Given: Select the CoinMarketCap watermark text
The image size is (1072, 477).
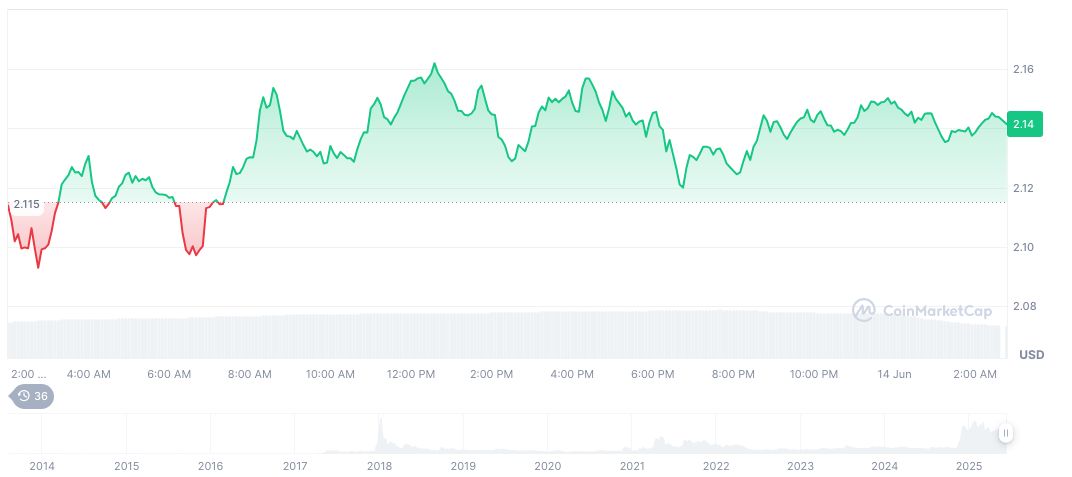Looking at the screenshot, I should coord(937,311).
